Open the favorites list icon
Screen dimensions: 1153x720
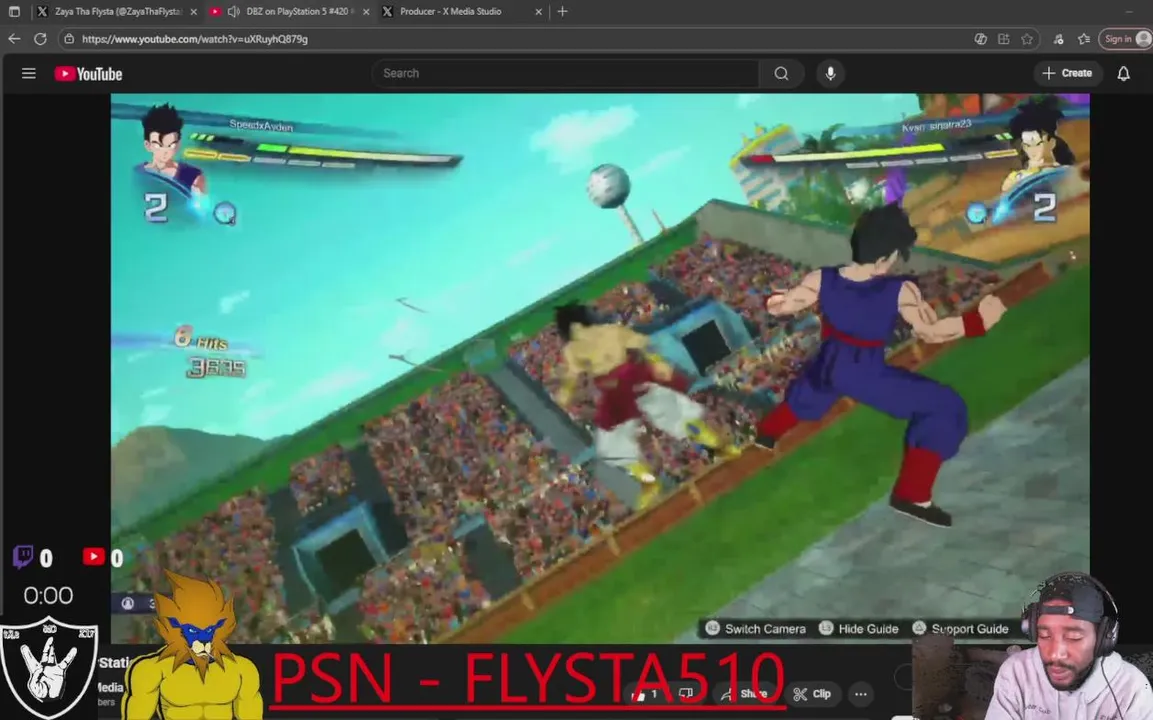(1084, 39)
